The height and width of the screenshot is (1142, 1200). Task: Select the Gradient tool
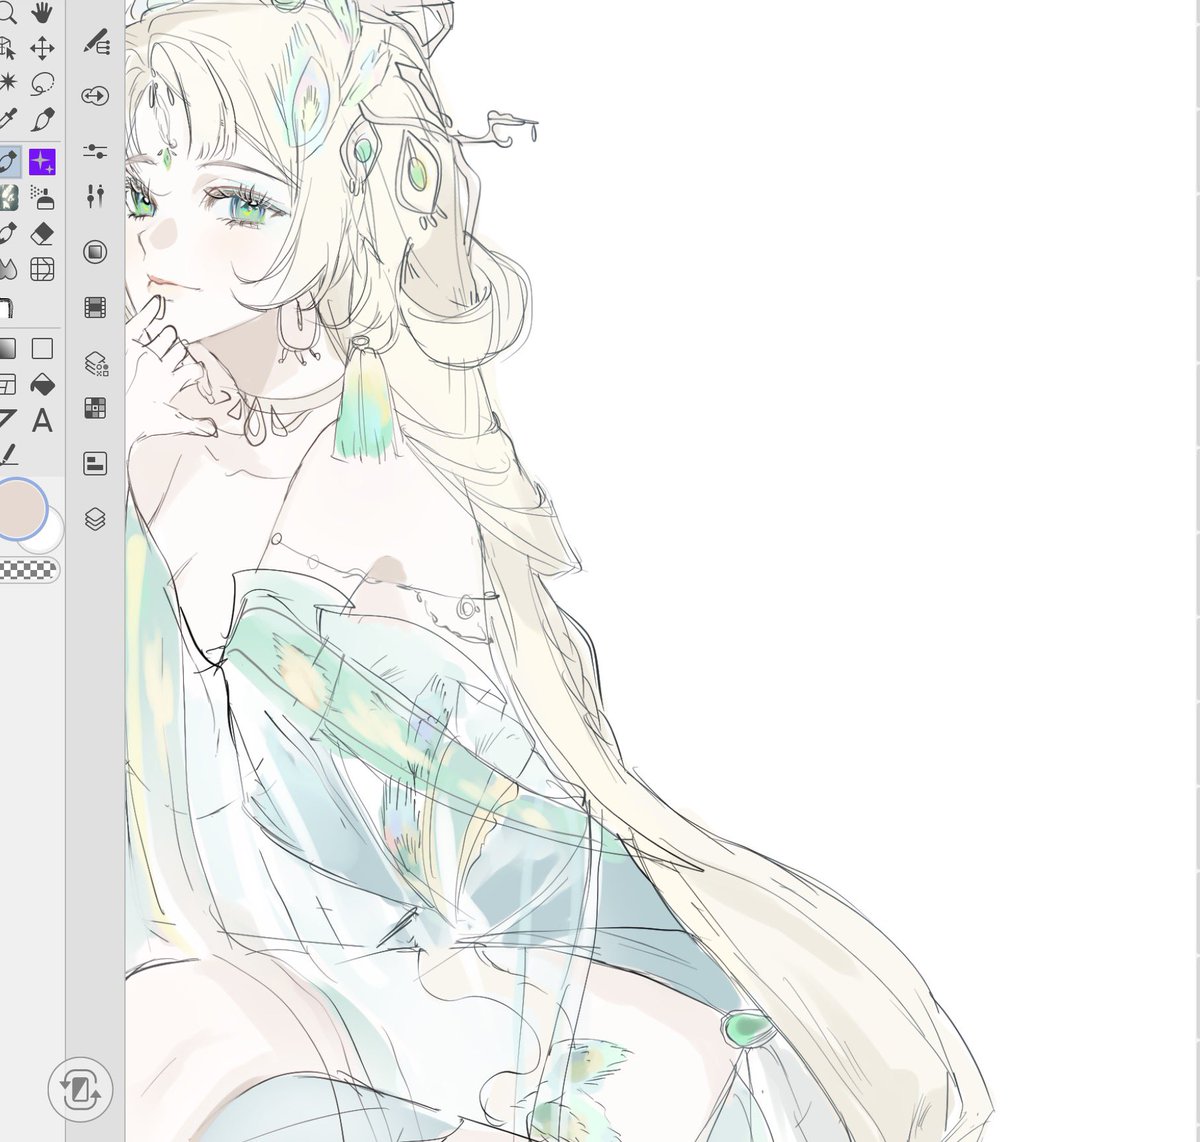tap(6, 348)
